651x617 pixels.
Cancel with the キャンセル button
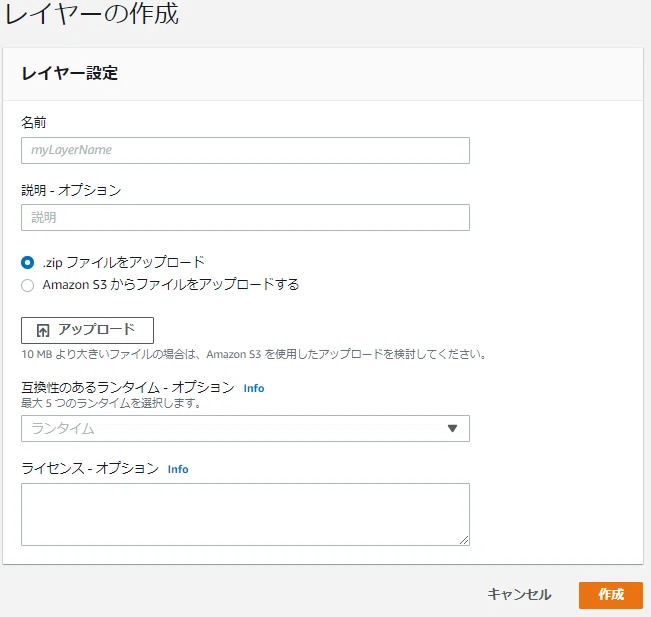coord(519,594)
